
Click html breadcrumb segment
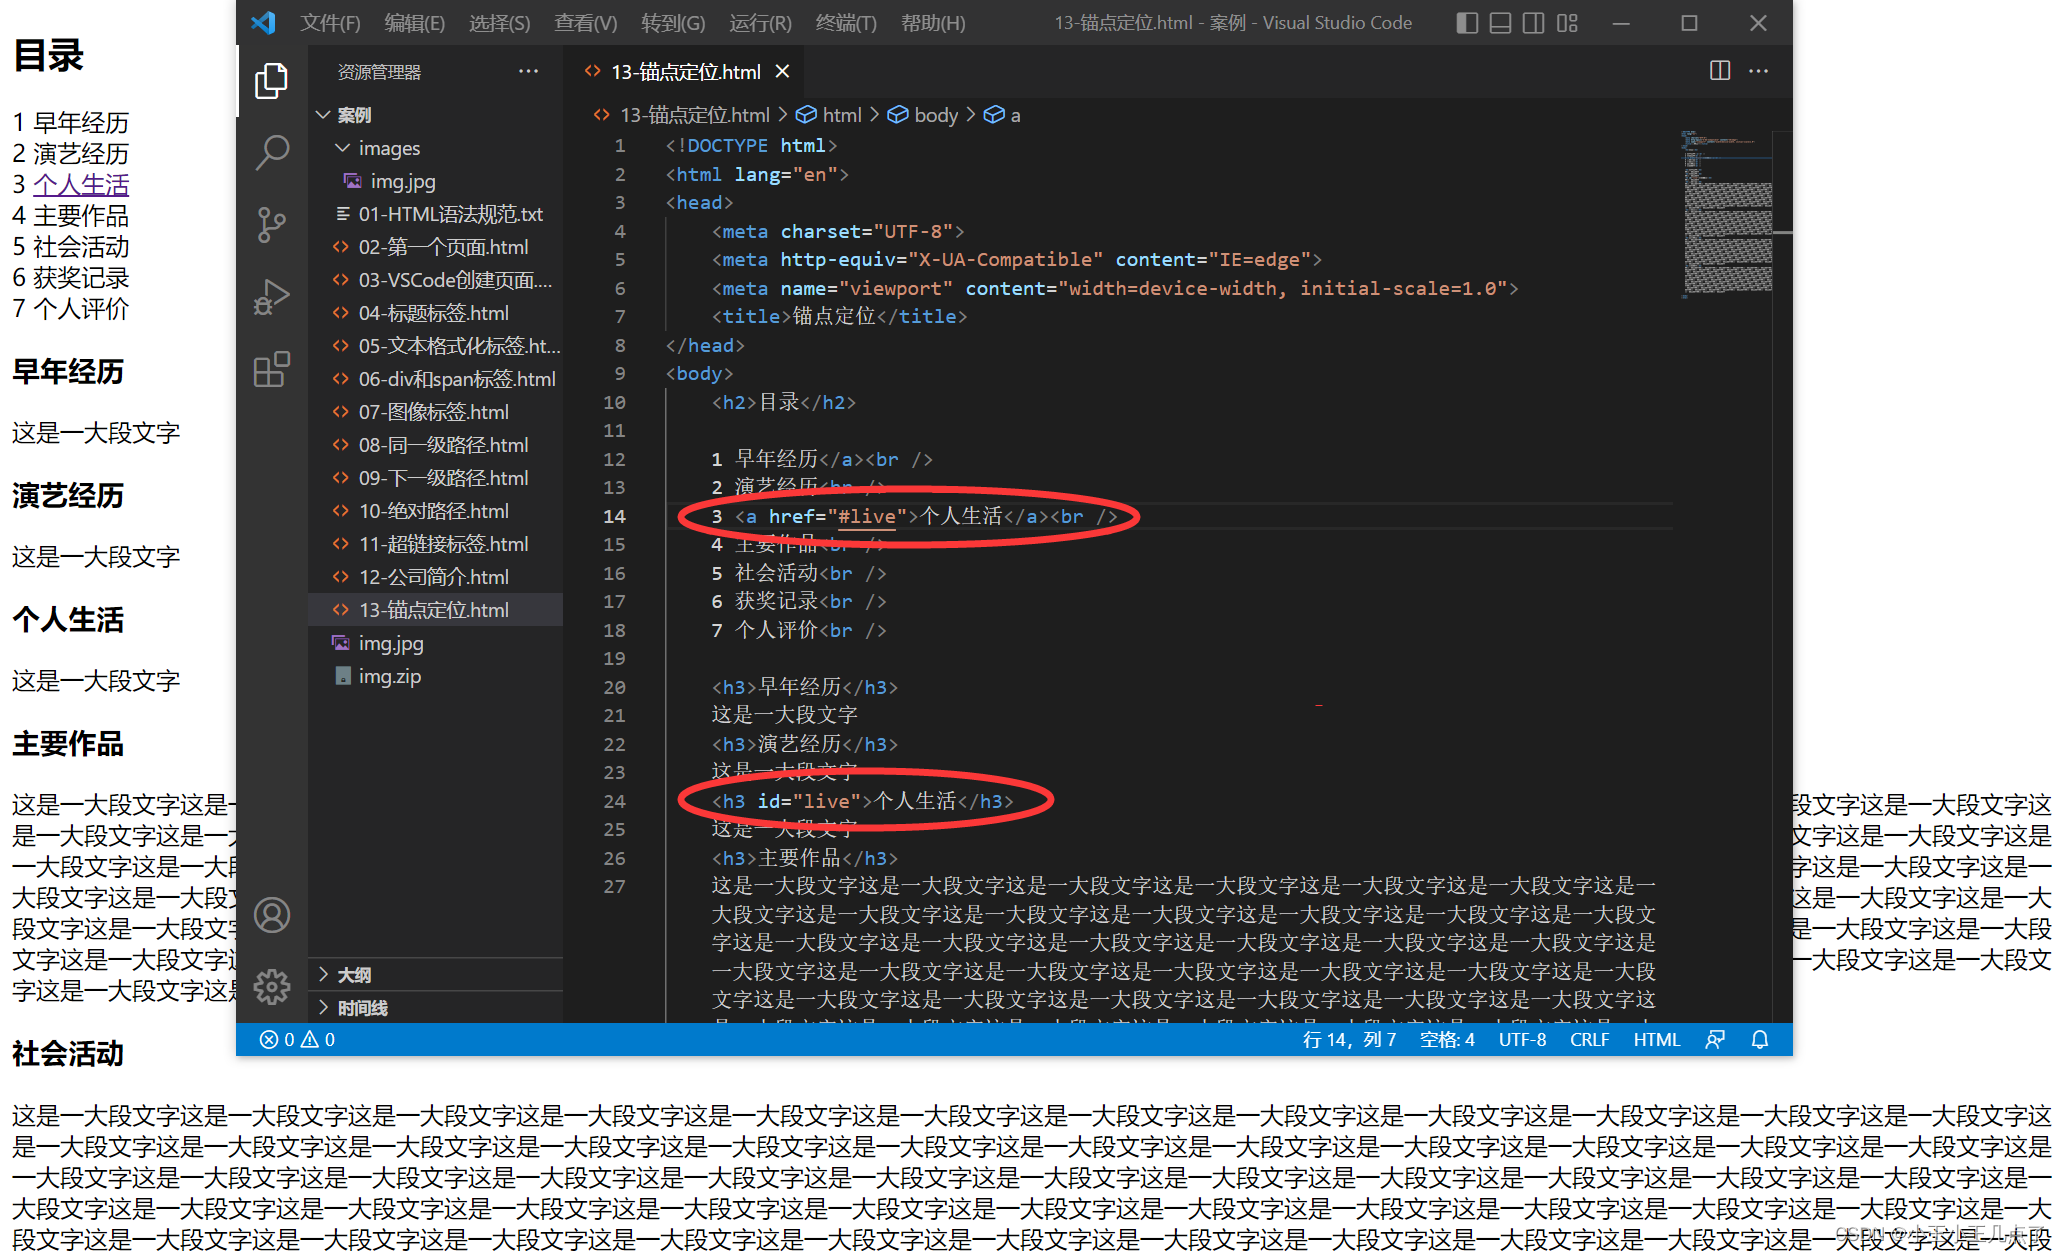[829, 115]
